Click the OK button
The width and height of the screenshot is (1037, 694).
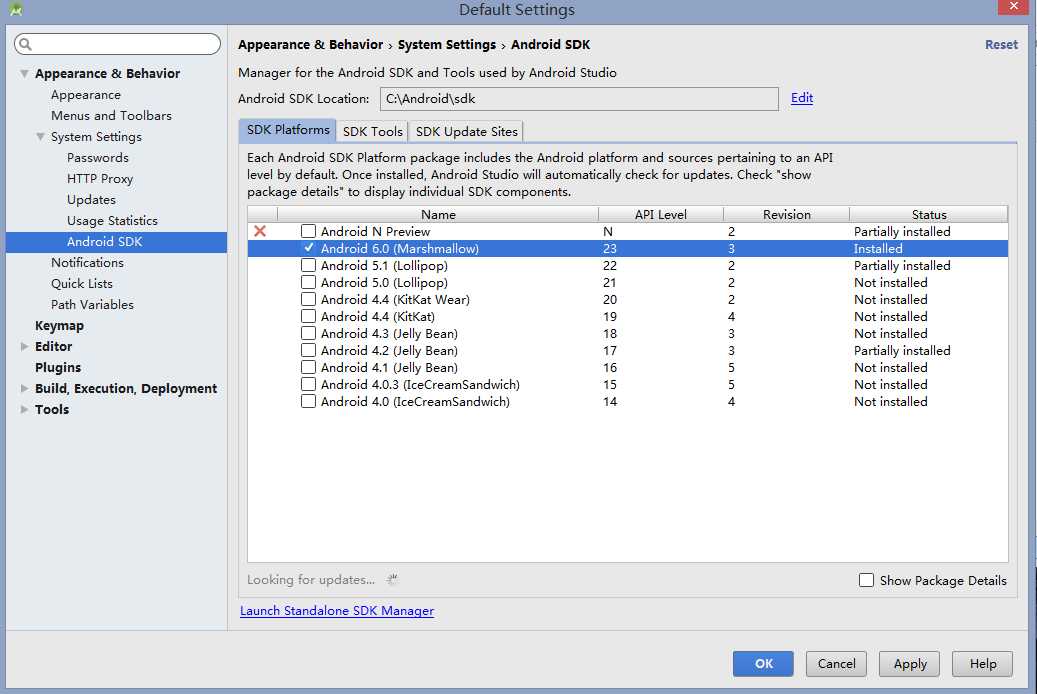click(763, 664)
